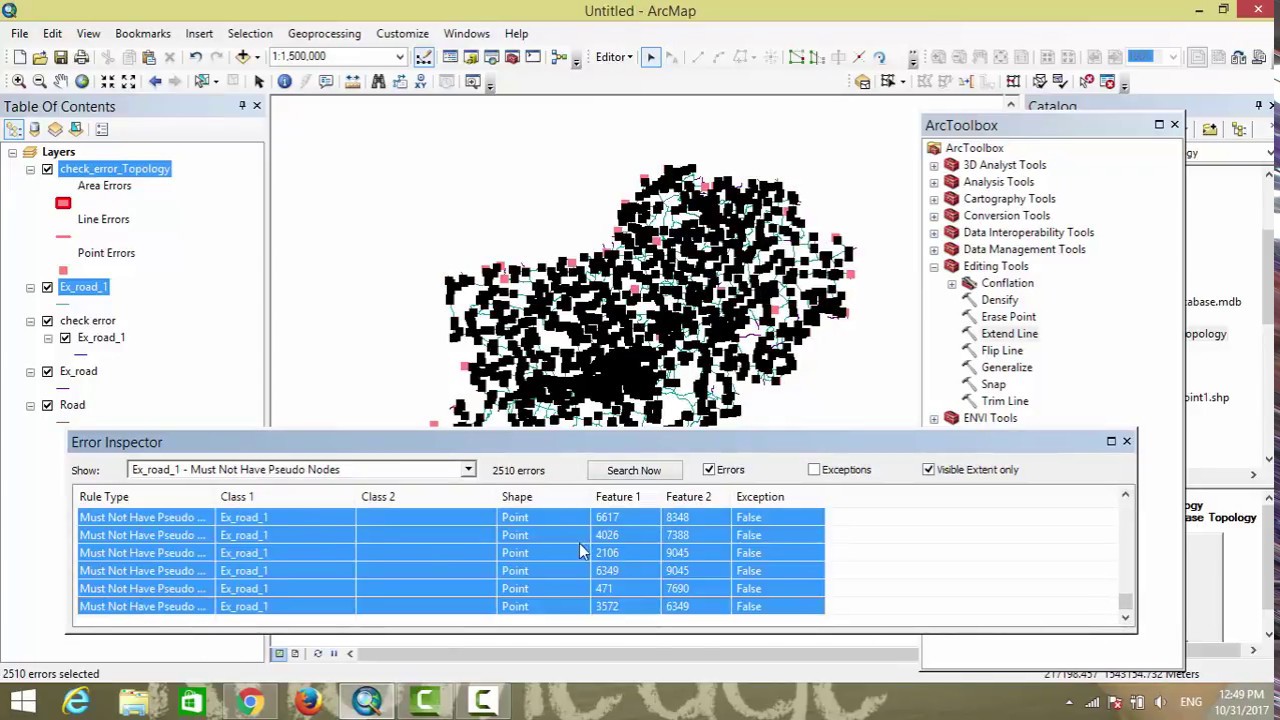The width and height of the screenshot is (1280, 720).
Task: Uncheck Visible Extent only
Action: [x=929, y=469]
